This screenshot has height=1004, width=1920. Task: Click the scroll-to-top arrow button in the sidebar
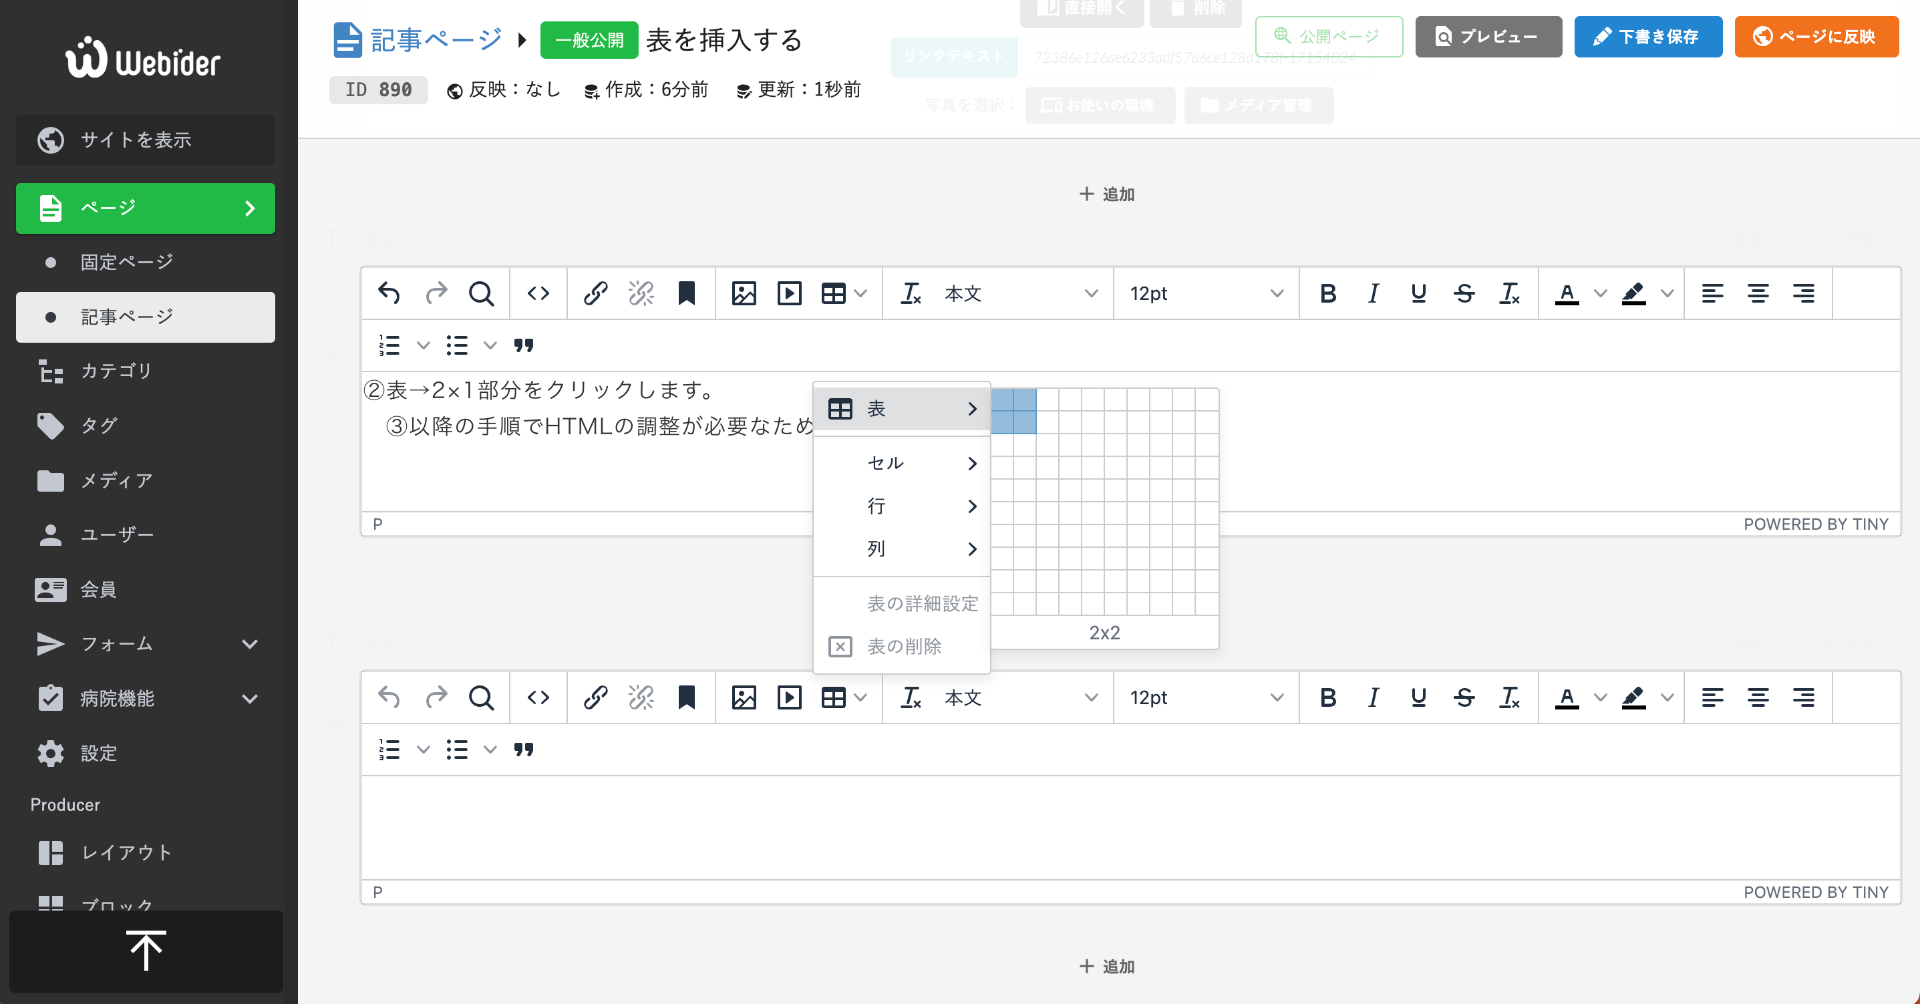click(146, 951)
